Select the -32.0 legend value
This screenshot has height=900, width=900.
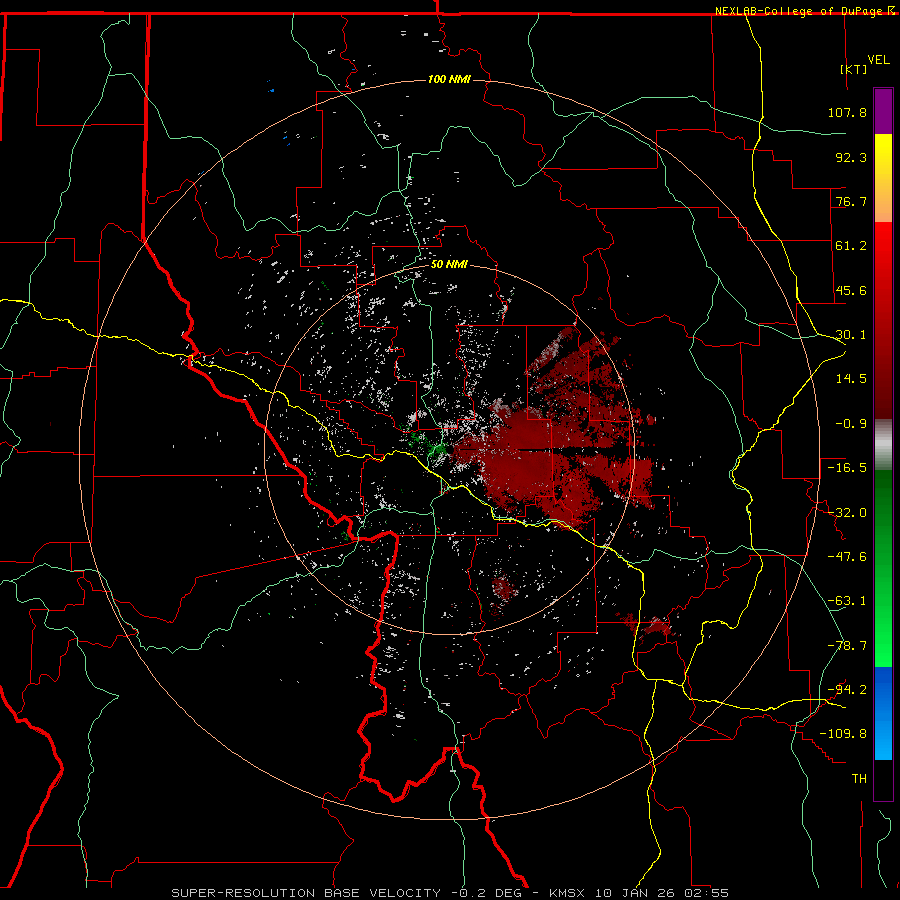coord(847,513)
